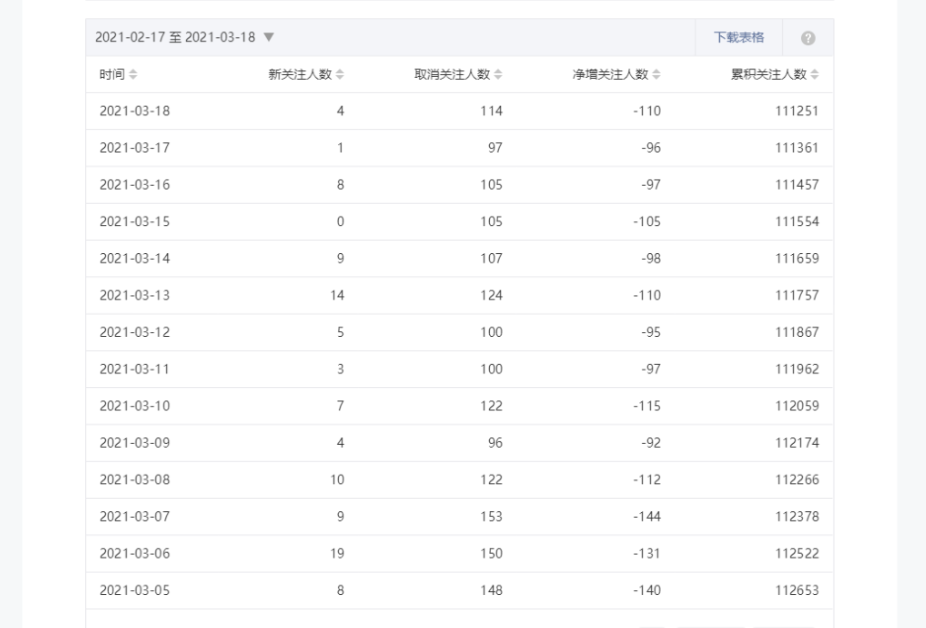Open the 2021-02-17 至 2021-03-18 date picker
Image resolution: width=926 pixels, height=628 pixels.
(x=175, y=37)
